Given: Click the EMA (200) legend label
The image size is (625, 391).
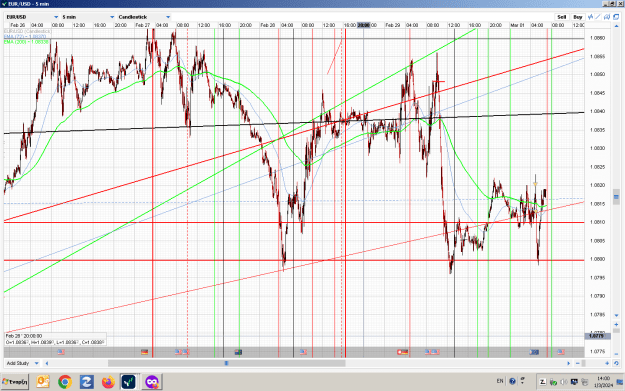Looking at the screenshot, I should tap(26, 41).
